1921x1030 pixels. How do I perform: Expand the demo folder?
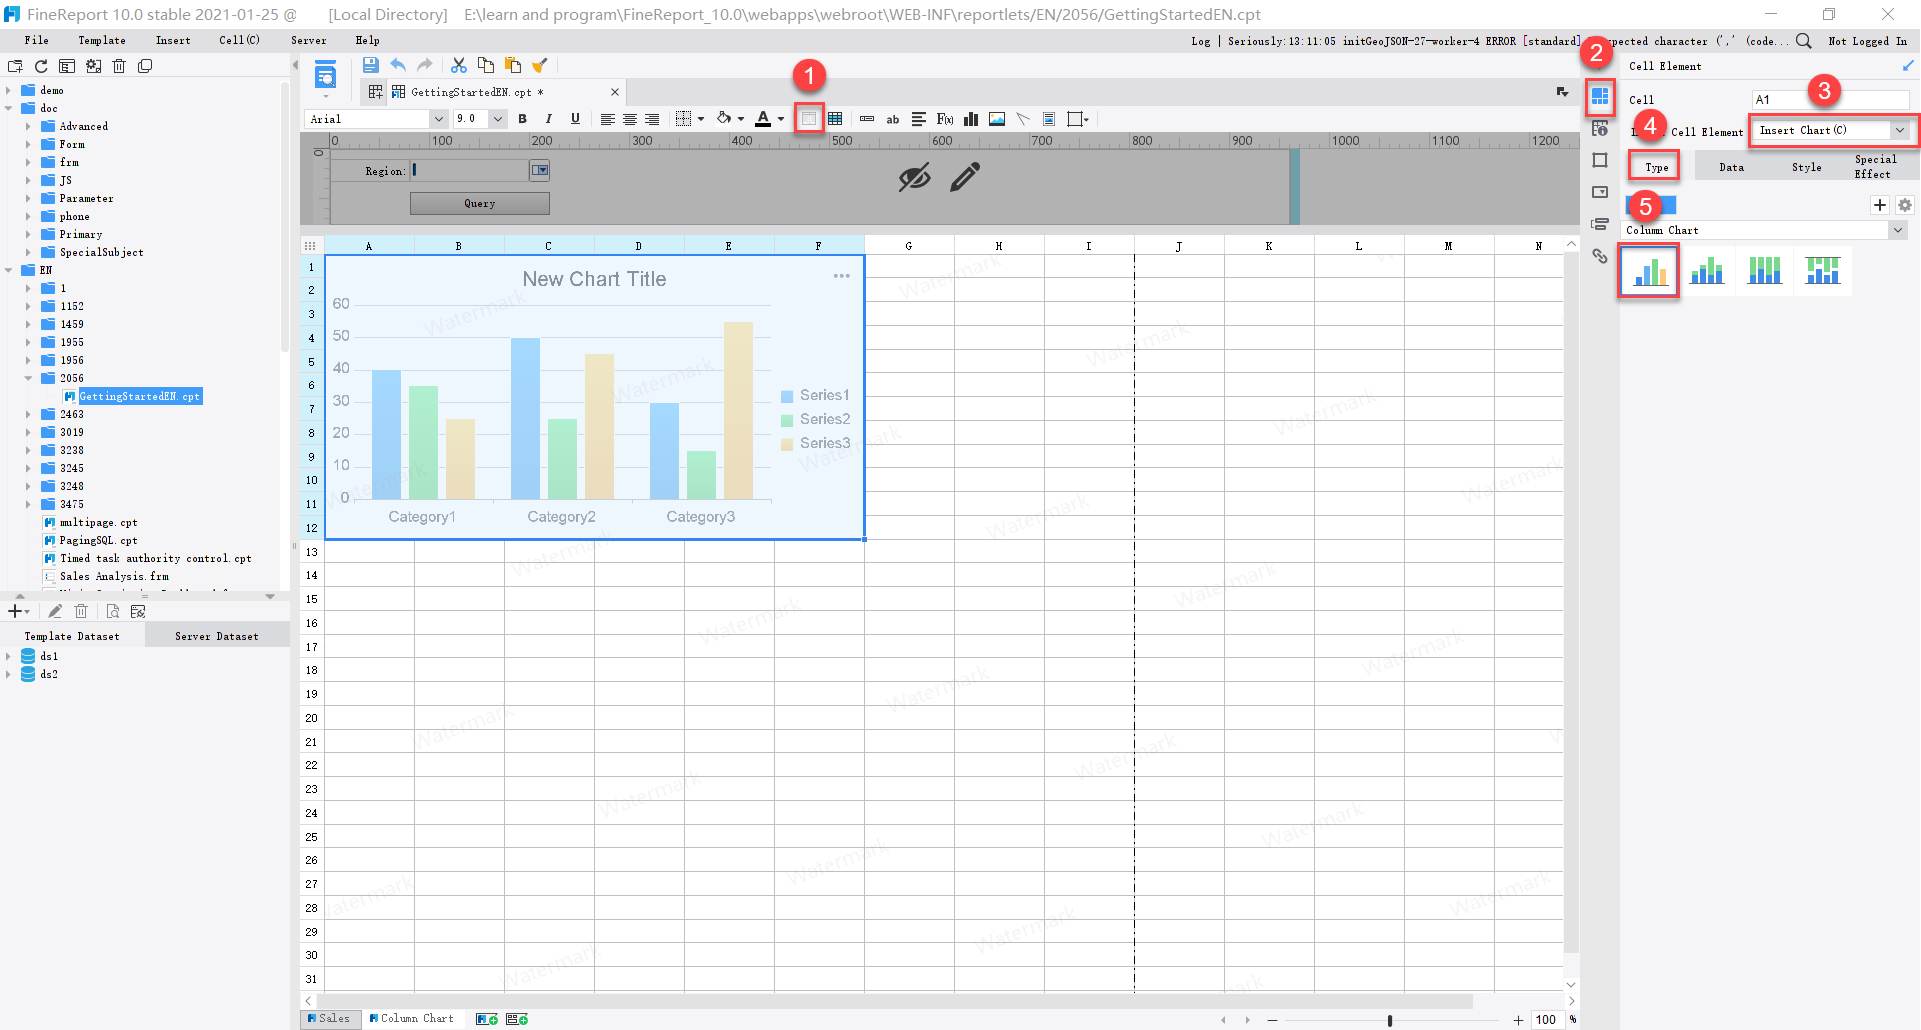click(9, 90)
